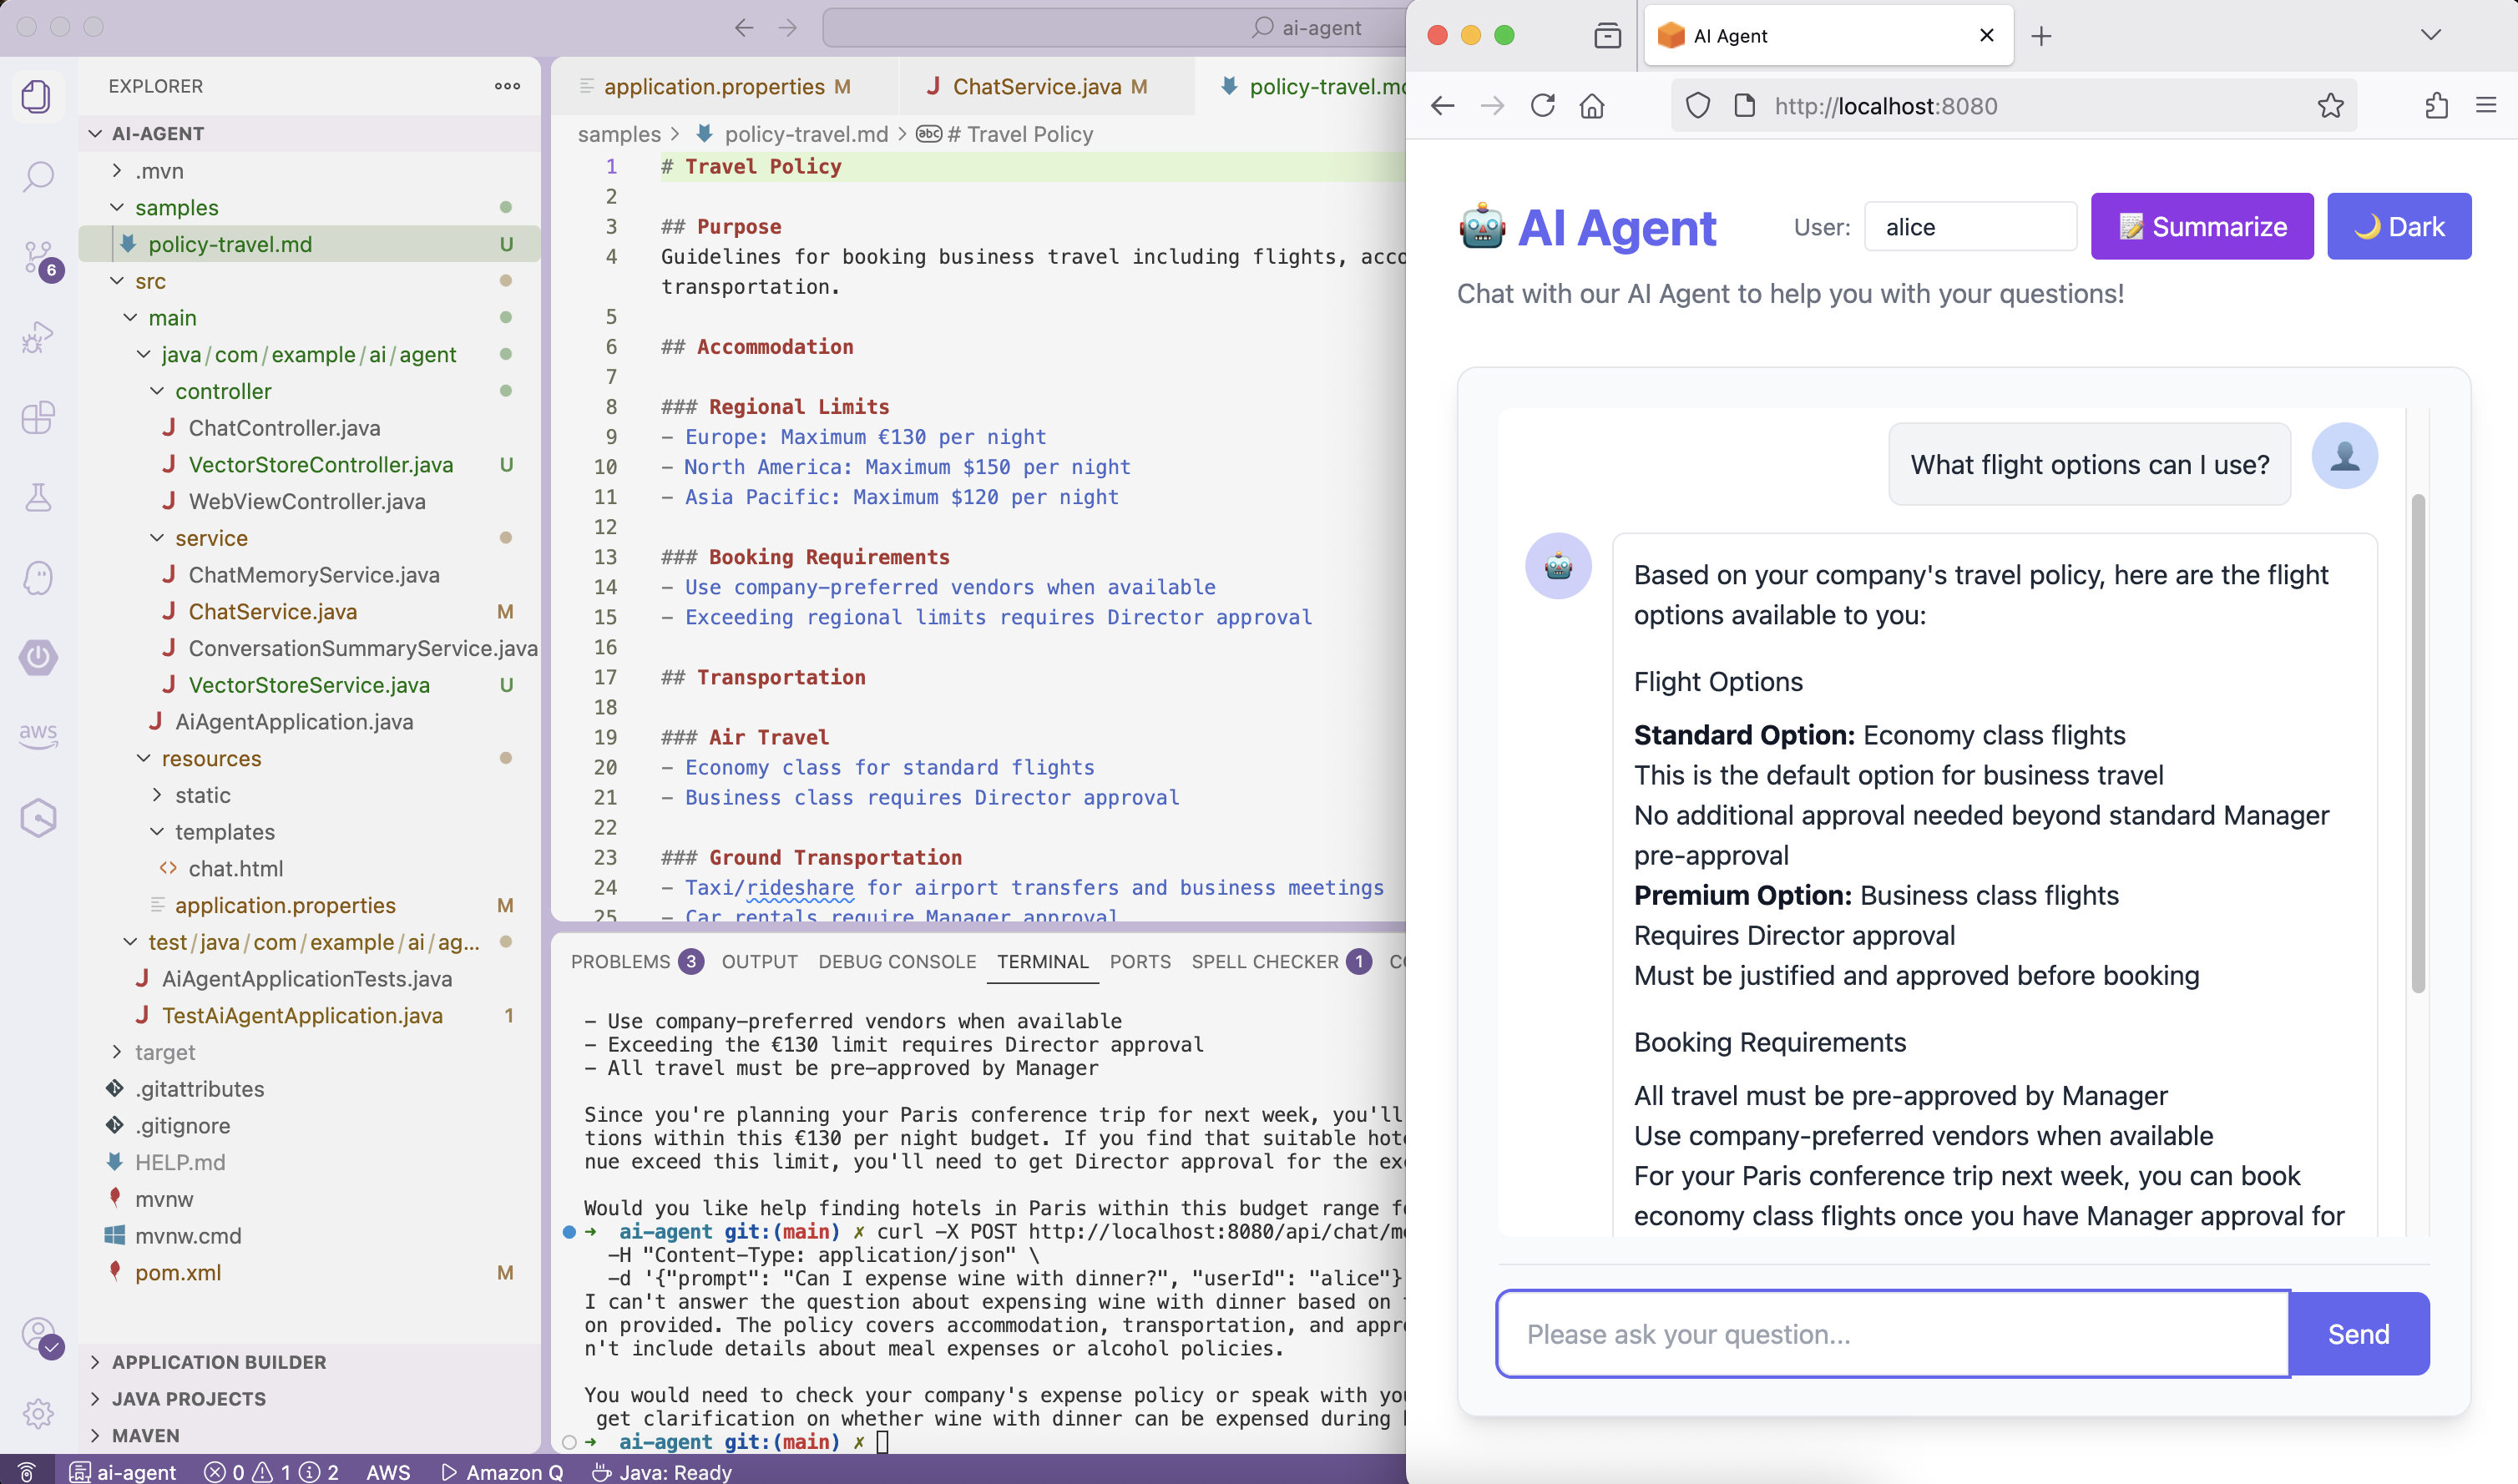Collapse the samples folder
Image resolution: width=2518 pixels, height=1484 pixels.
point(176,208)
